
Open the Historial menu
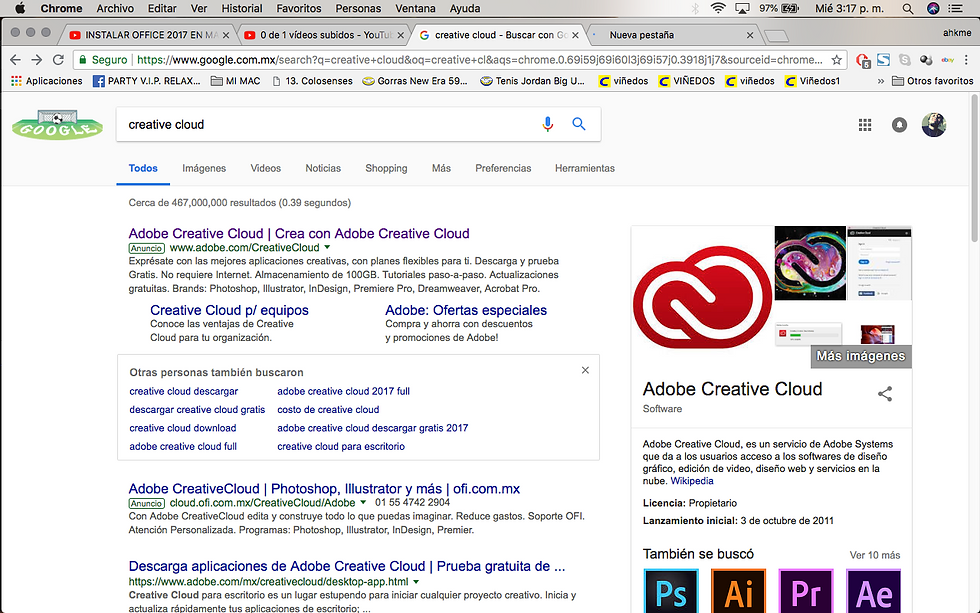coord(242,8)
